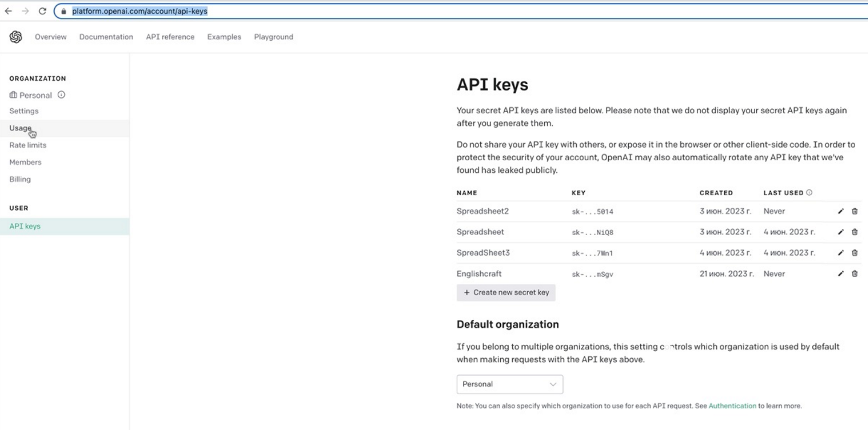Delete the SpreadSheet3 key with trash icon
Screen dimensions: 868x430
855,253
